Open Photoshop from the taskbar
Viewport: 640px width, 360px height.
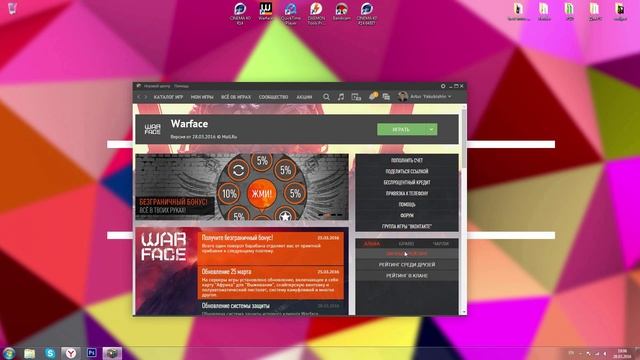point(92,353)
